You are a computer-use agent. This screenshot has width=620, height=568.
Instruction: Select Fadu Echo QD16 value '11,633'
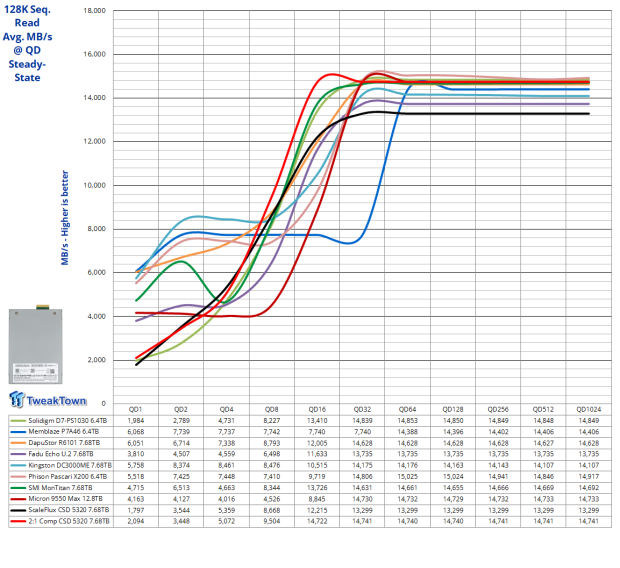[317, 454]
